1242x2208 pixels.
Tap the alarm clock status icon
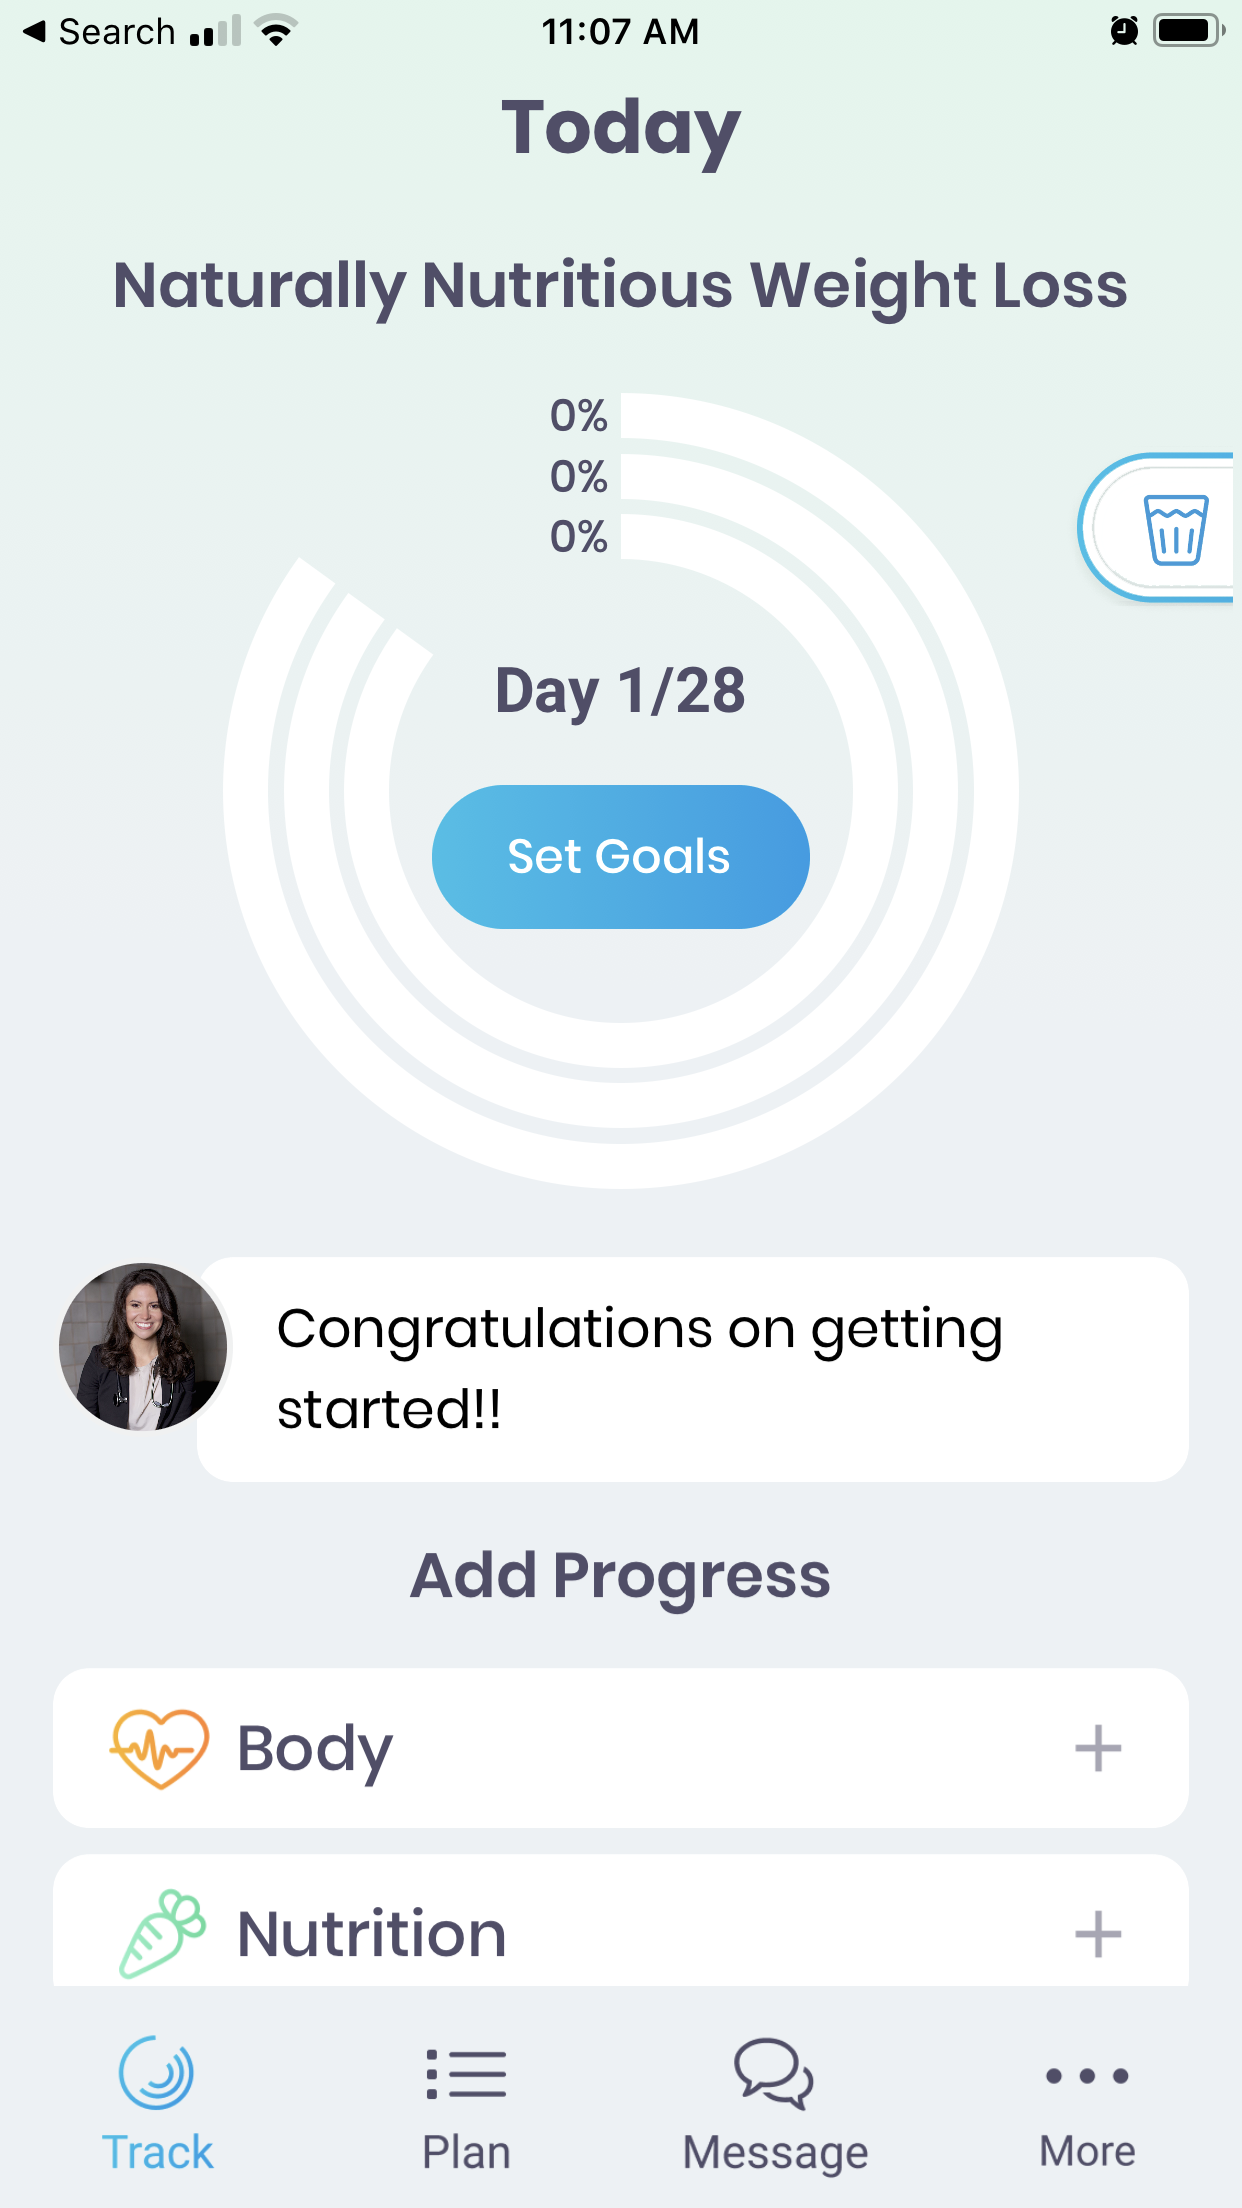click(x=1124, y=31)
